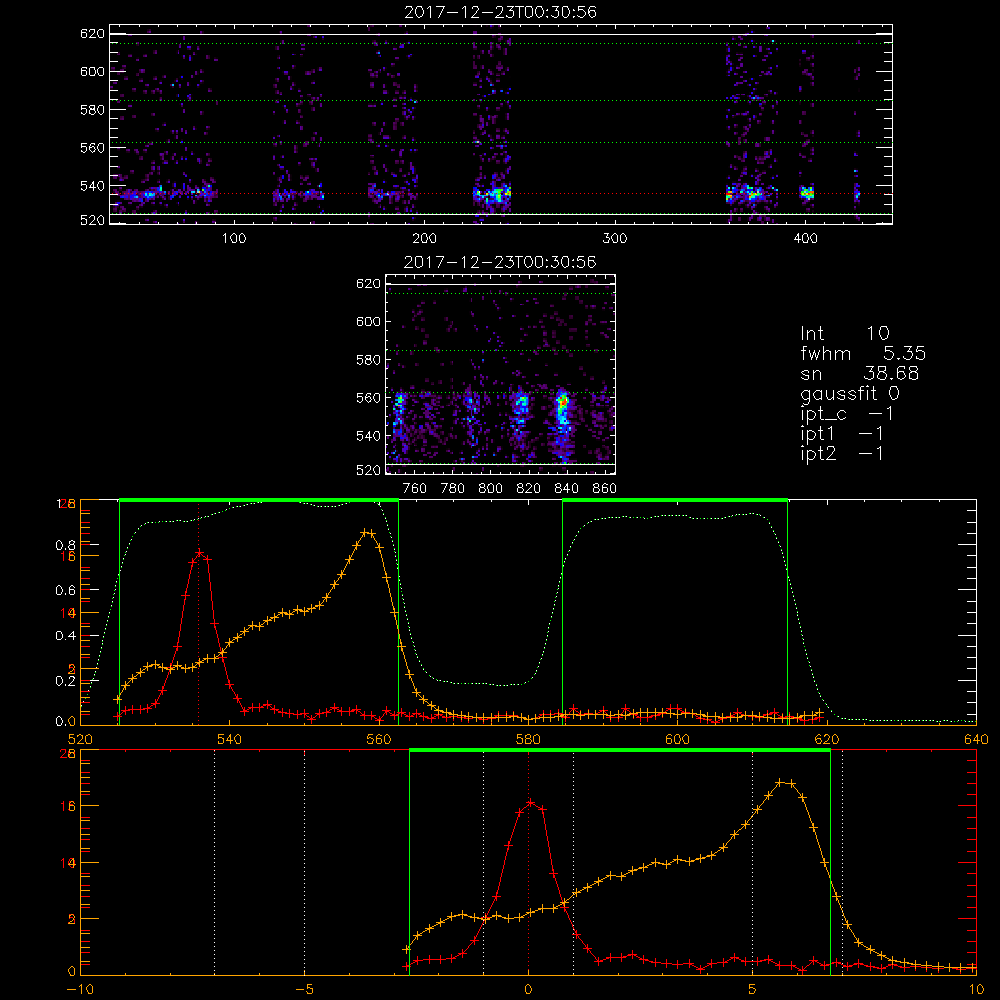This screenshot has height=1000, width=1000.
Task: Click x-axis label 10 of bottom plot
Action: click(976, 989)
